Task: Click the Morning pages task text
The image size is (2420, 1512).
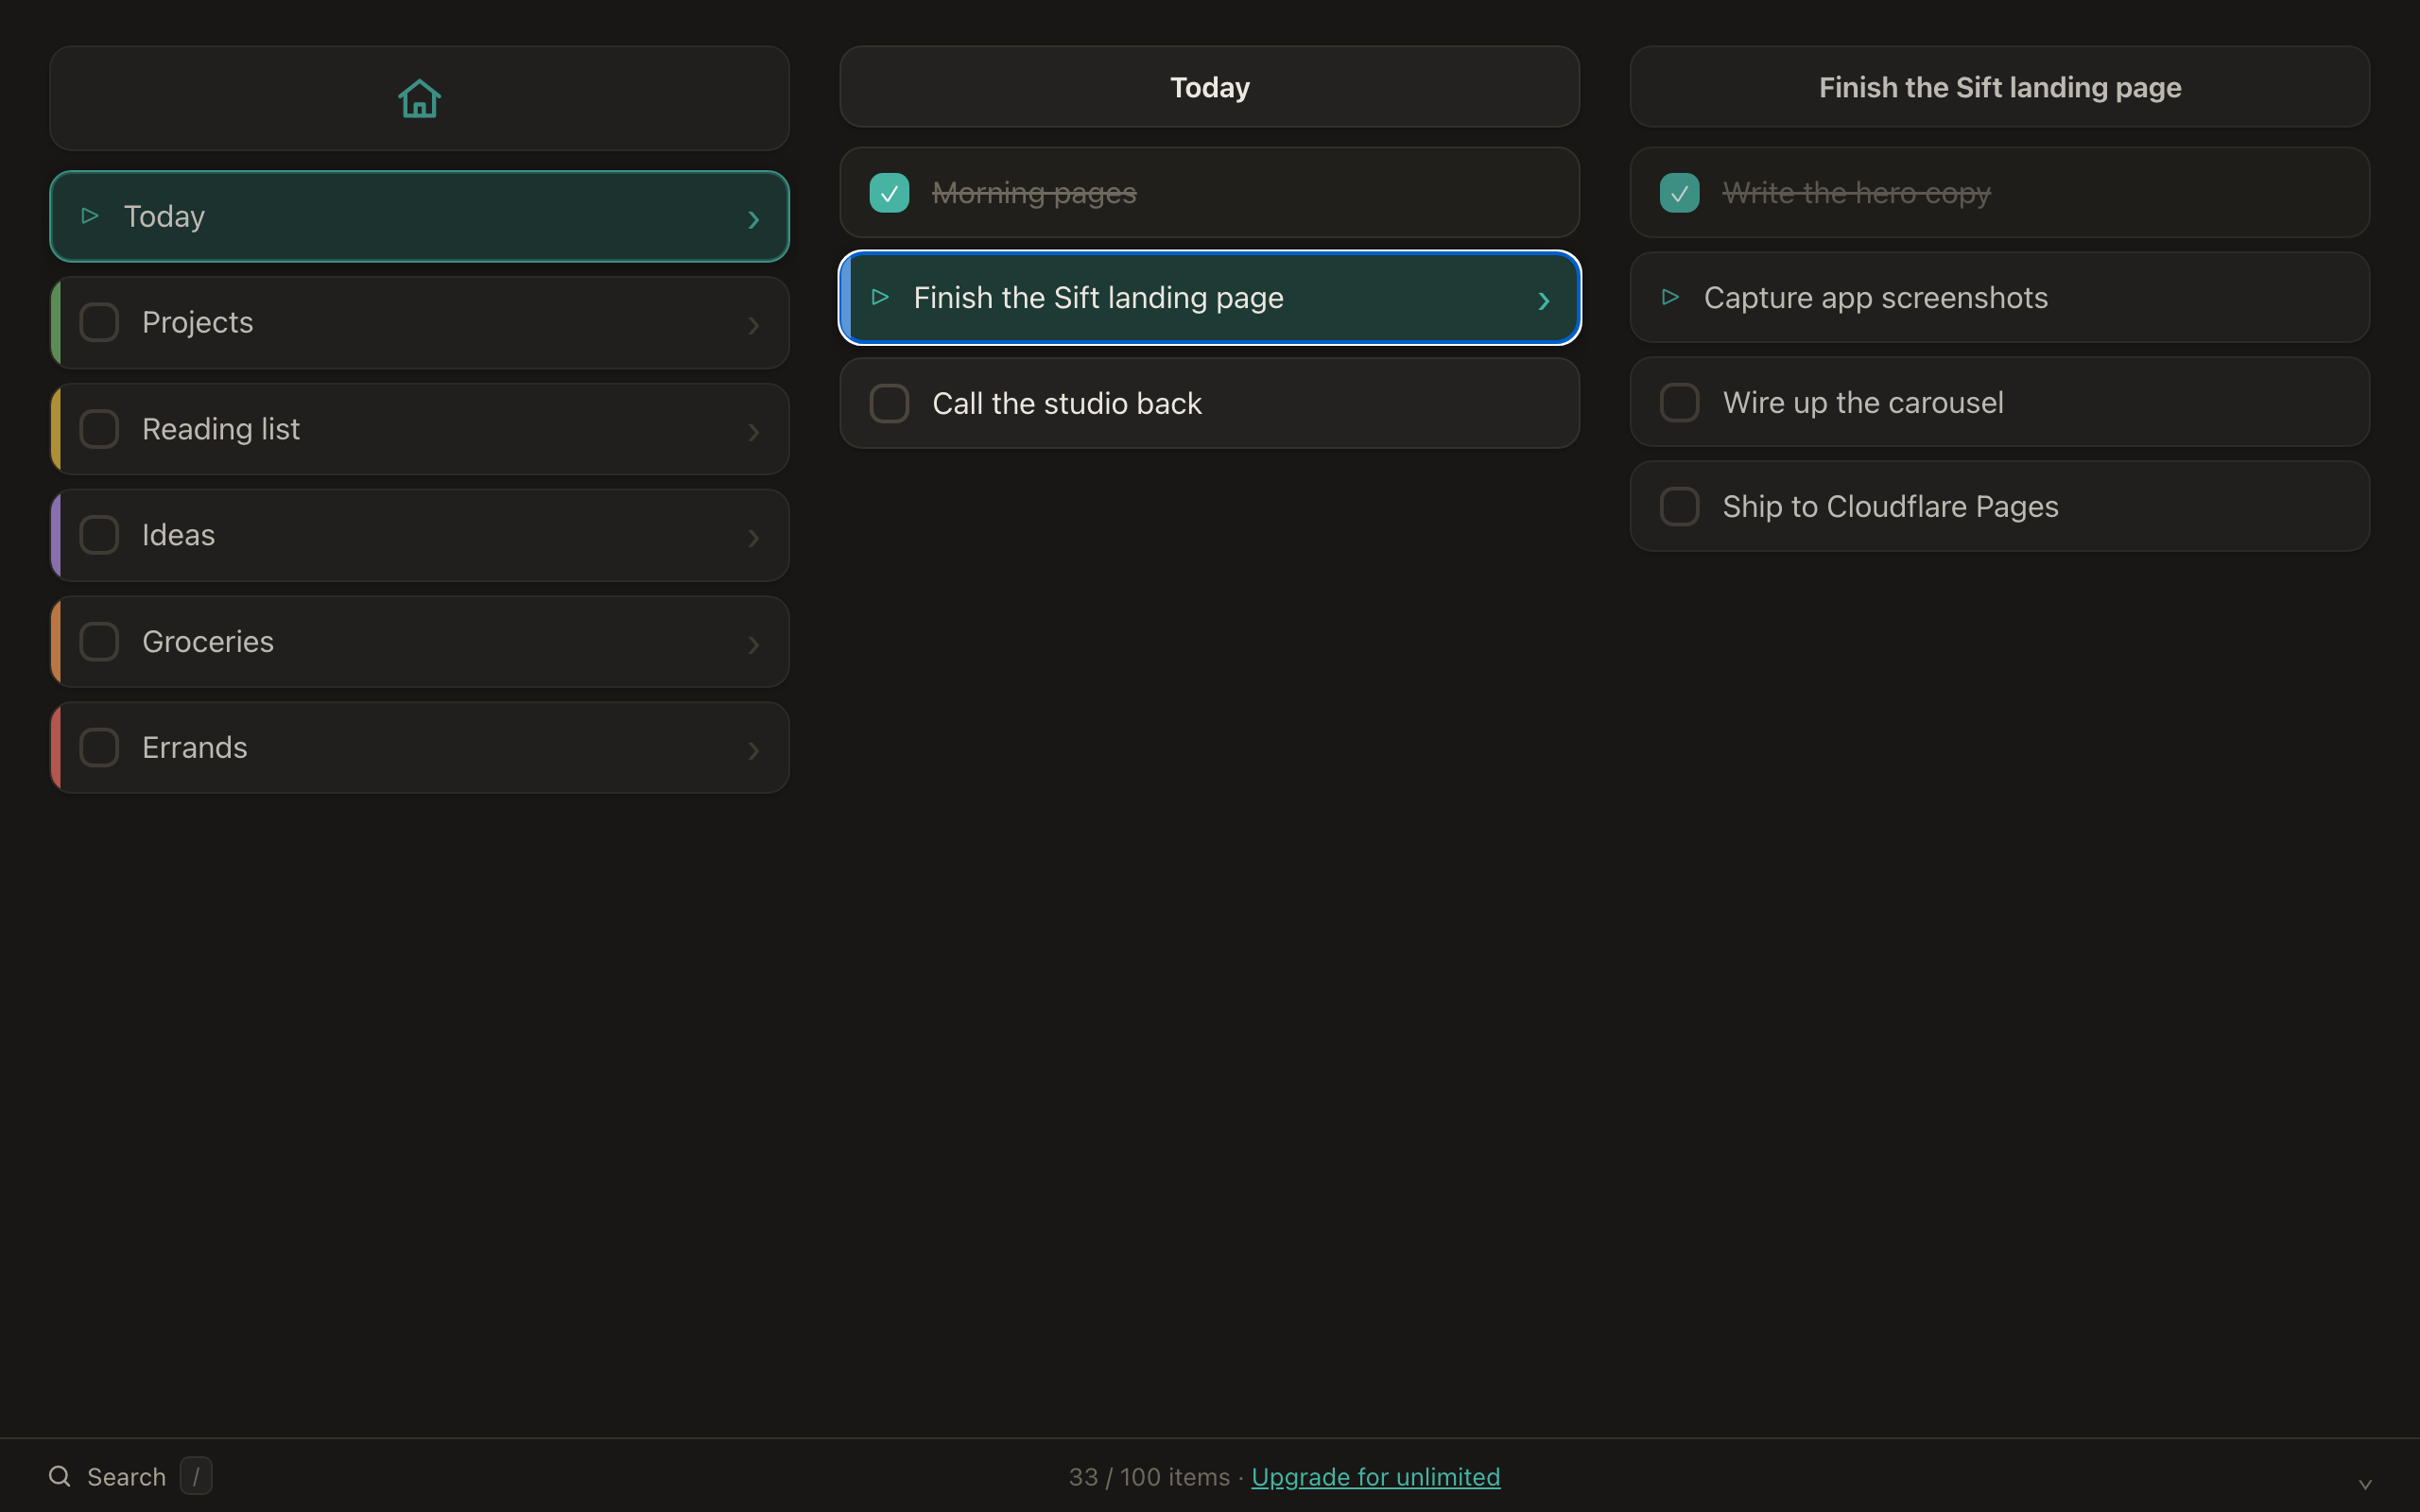Action: point(1034,192)
